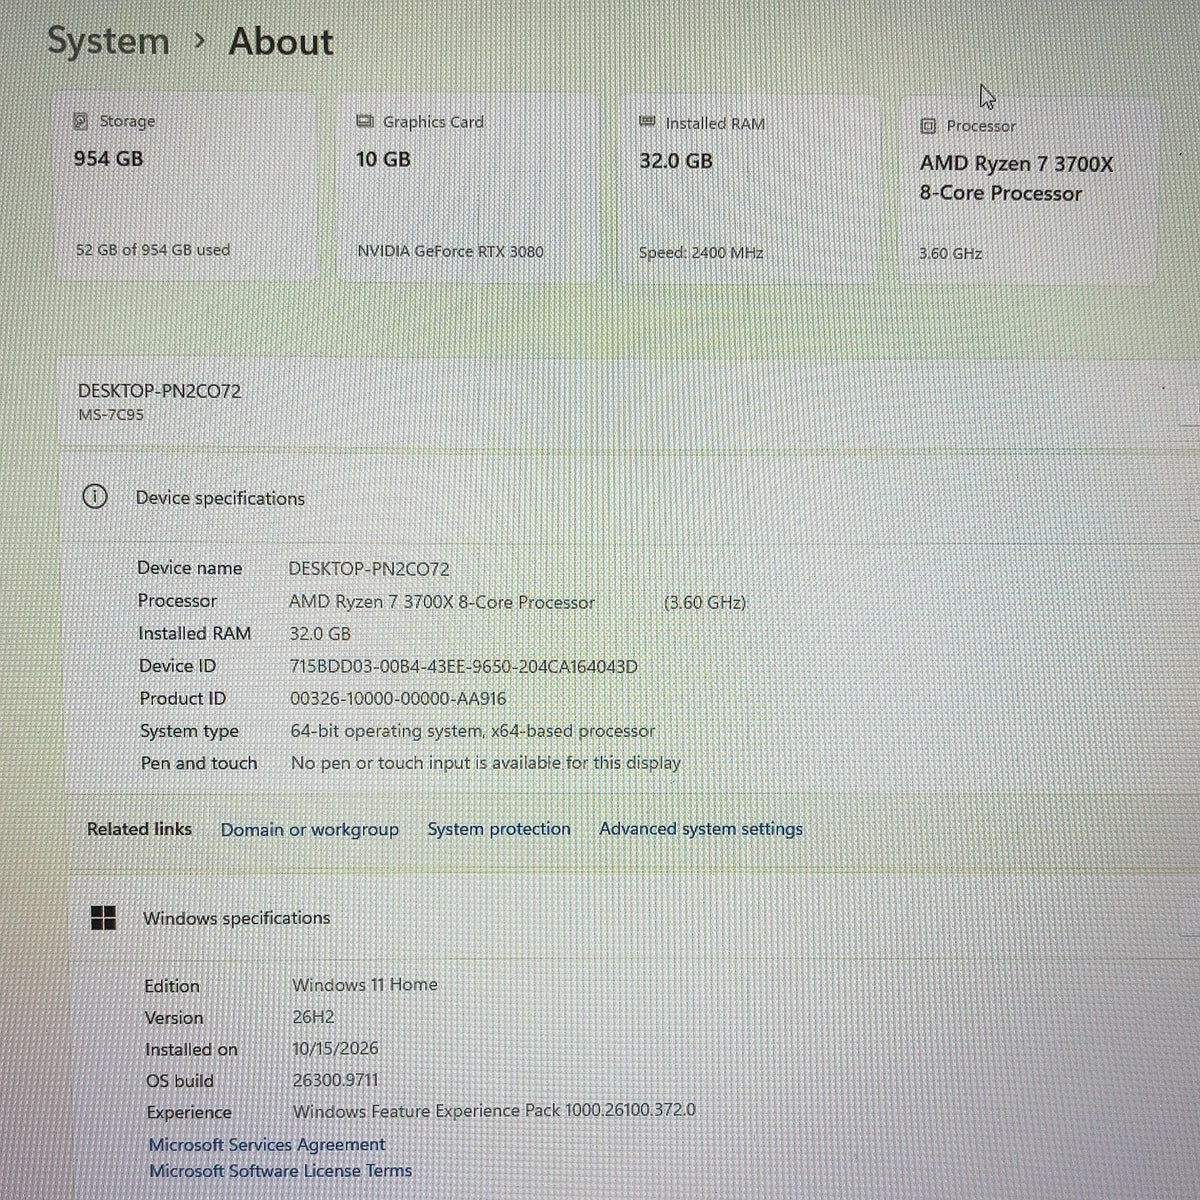The width and height of the screenshot is (1200, 1200).
Task: Select OS build 26300.9711
Action: point(335,1079)
